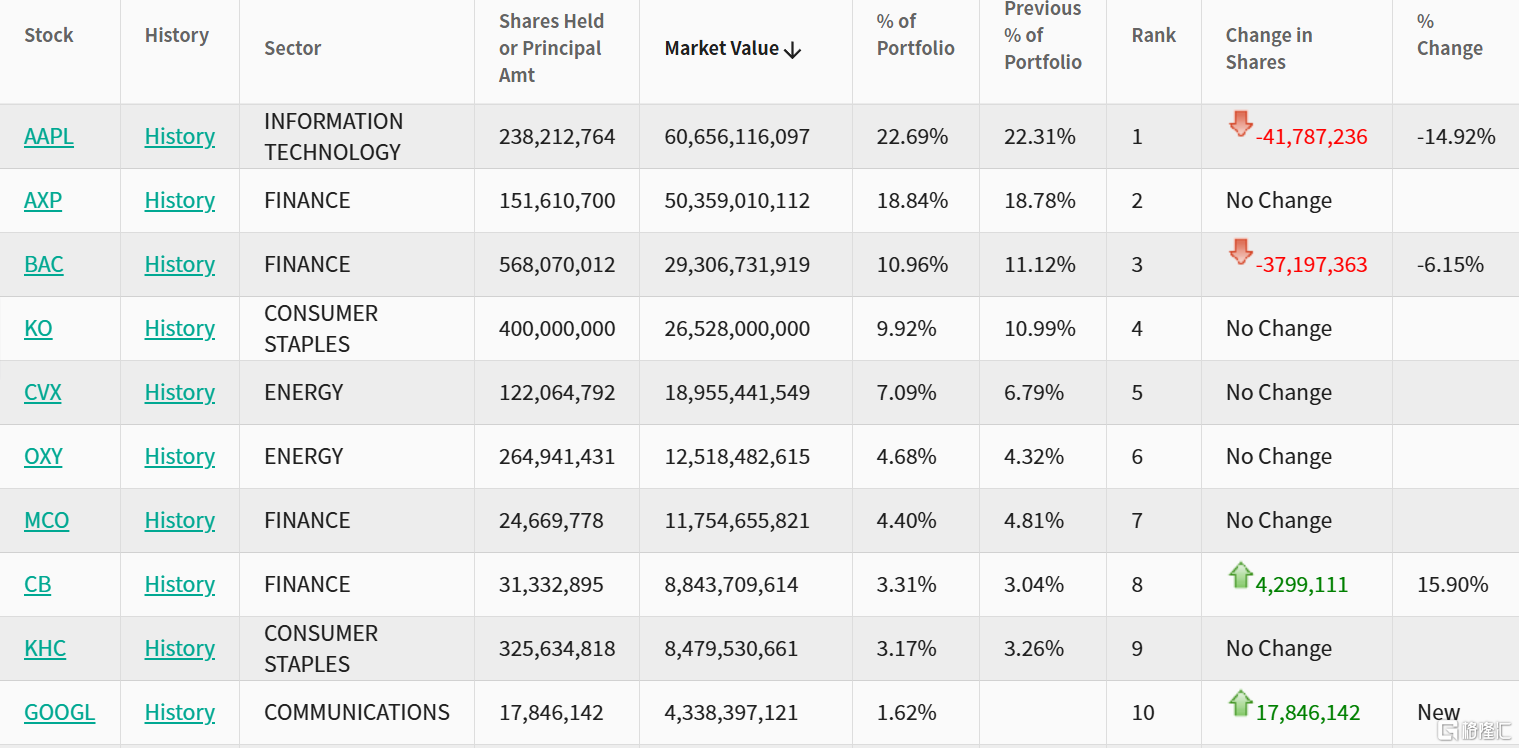
Task: Click the Market Value sort arrow
Action: coord(793,50)
